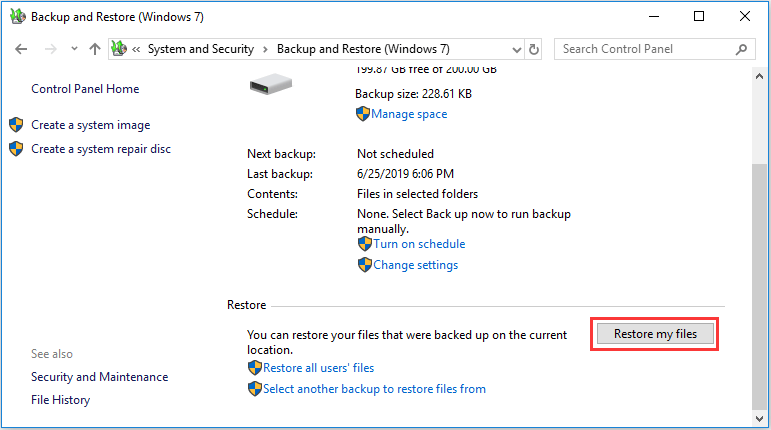Viewport: 771px width, 430px height.
Task: Open Manage space link
Action: 409,114
